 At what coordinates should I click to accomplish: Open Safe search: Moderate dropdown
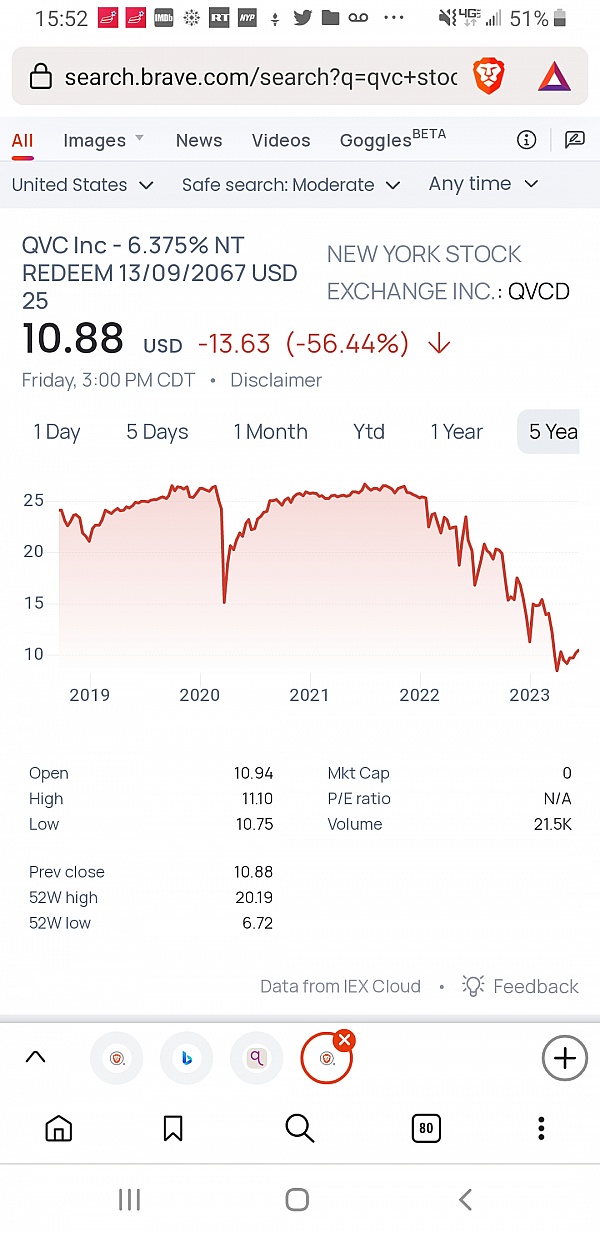(290, 185)
